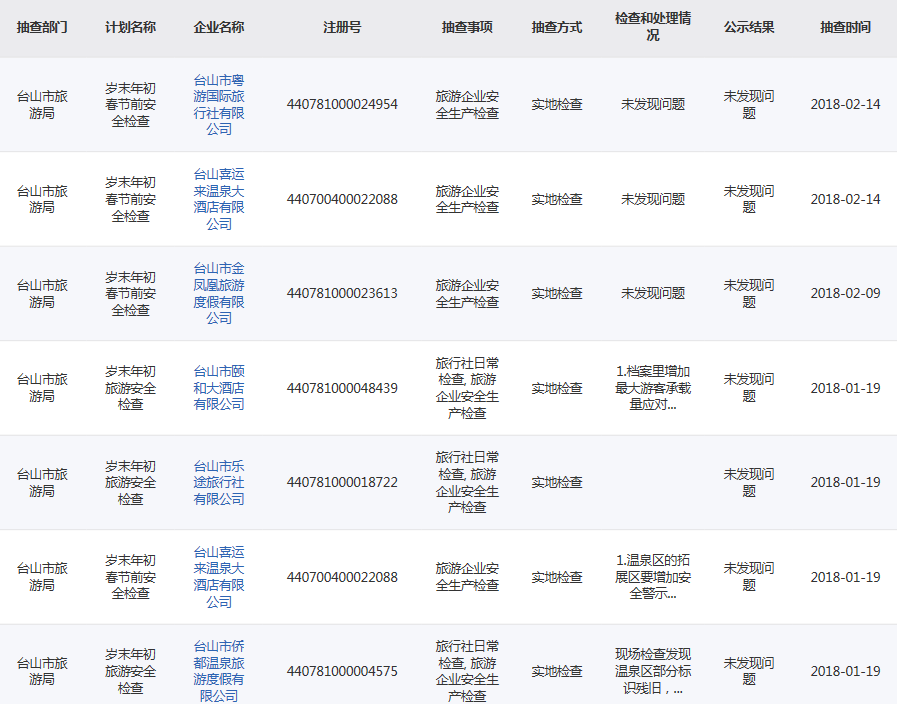The image size is (897, 704).
Task: Click the 抽查时间 column header
Action: pyautogui.click(x=845, y=27)
